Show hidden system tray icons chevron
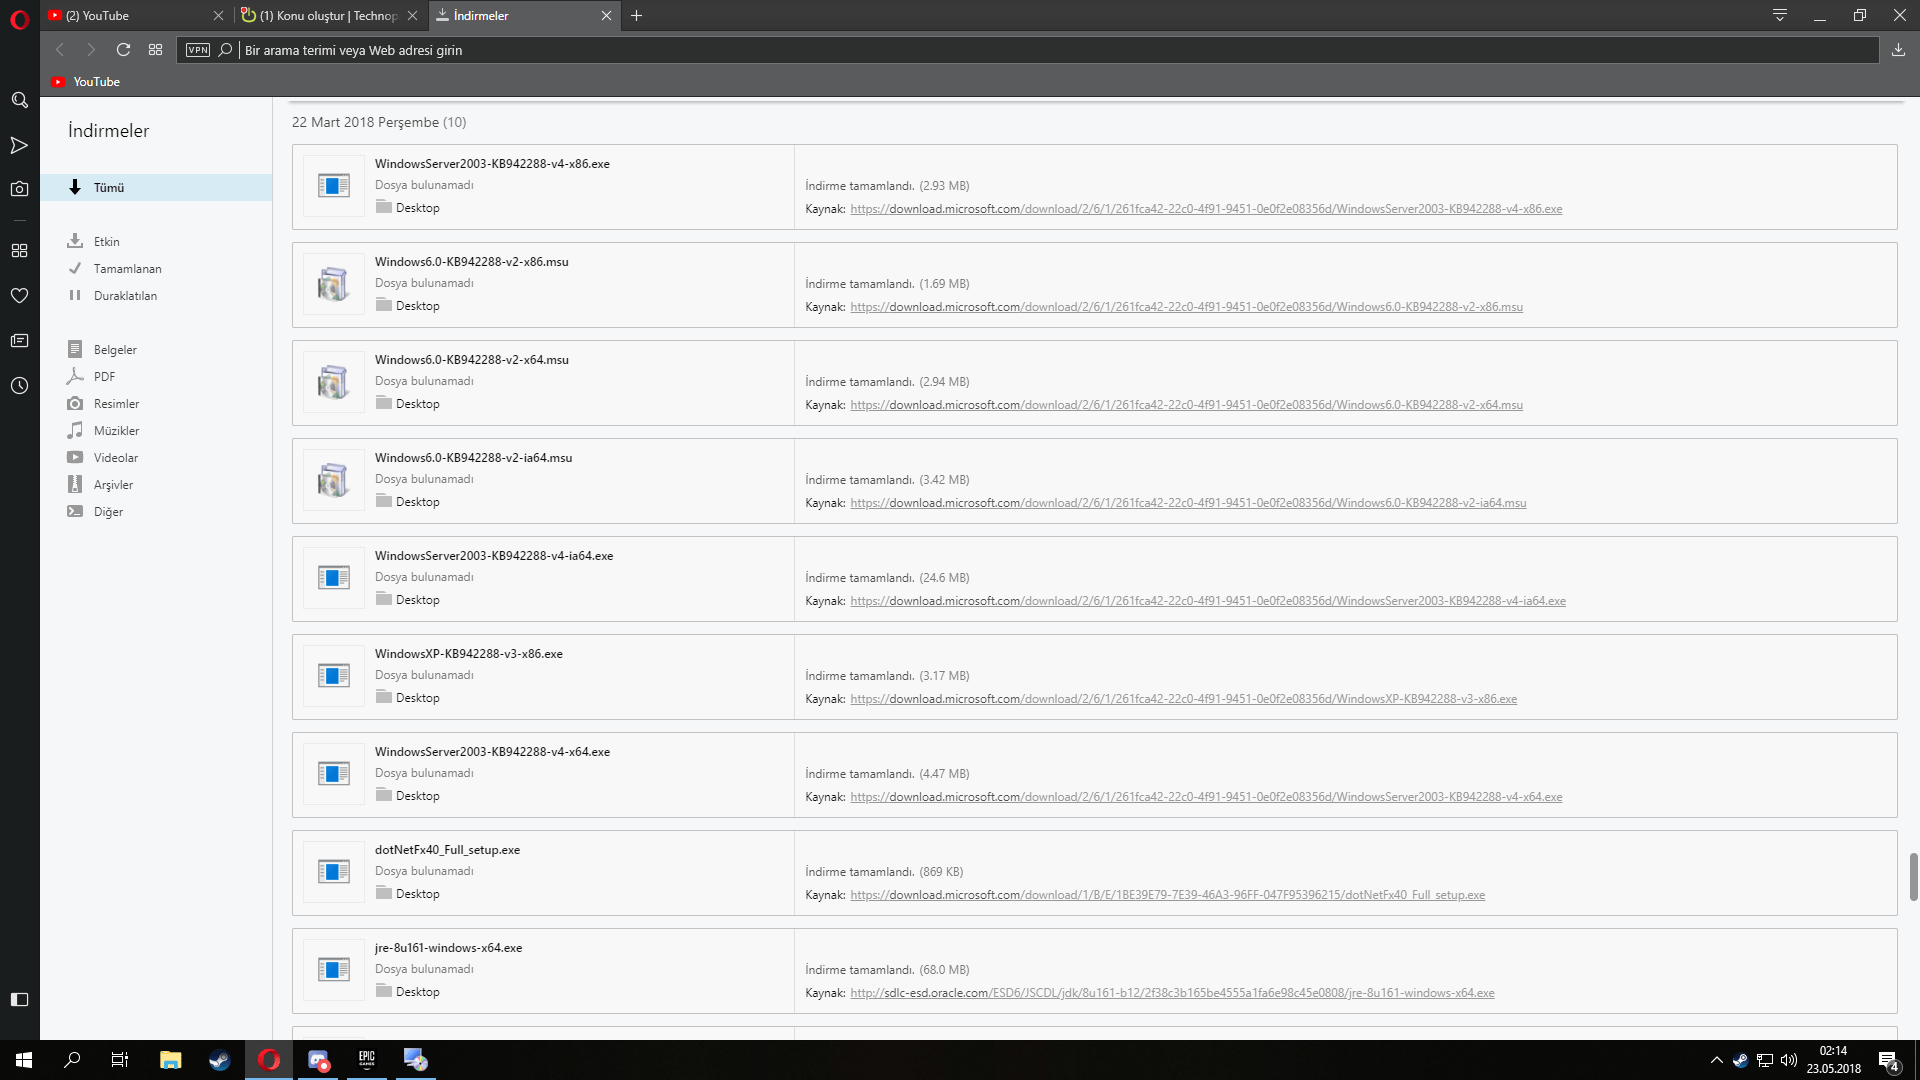1920x1080 pixels. pyautogui.click(x=1716, y=1060)
